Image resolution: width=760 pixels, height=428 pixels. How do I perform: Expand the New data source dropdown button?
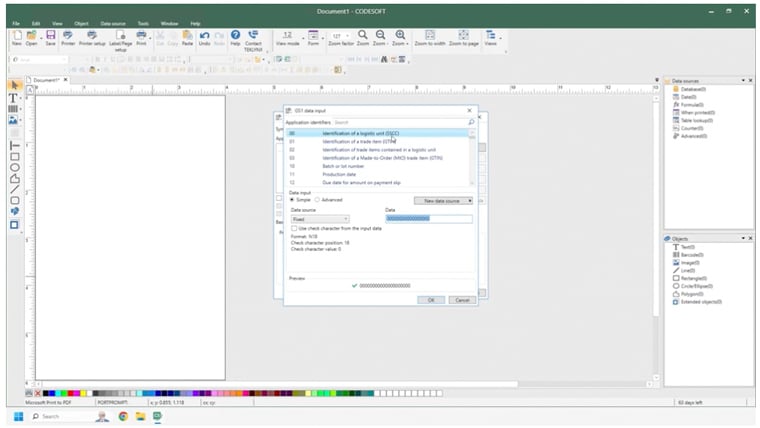(x=470, y=200)
